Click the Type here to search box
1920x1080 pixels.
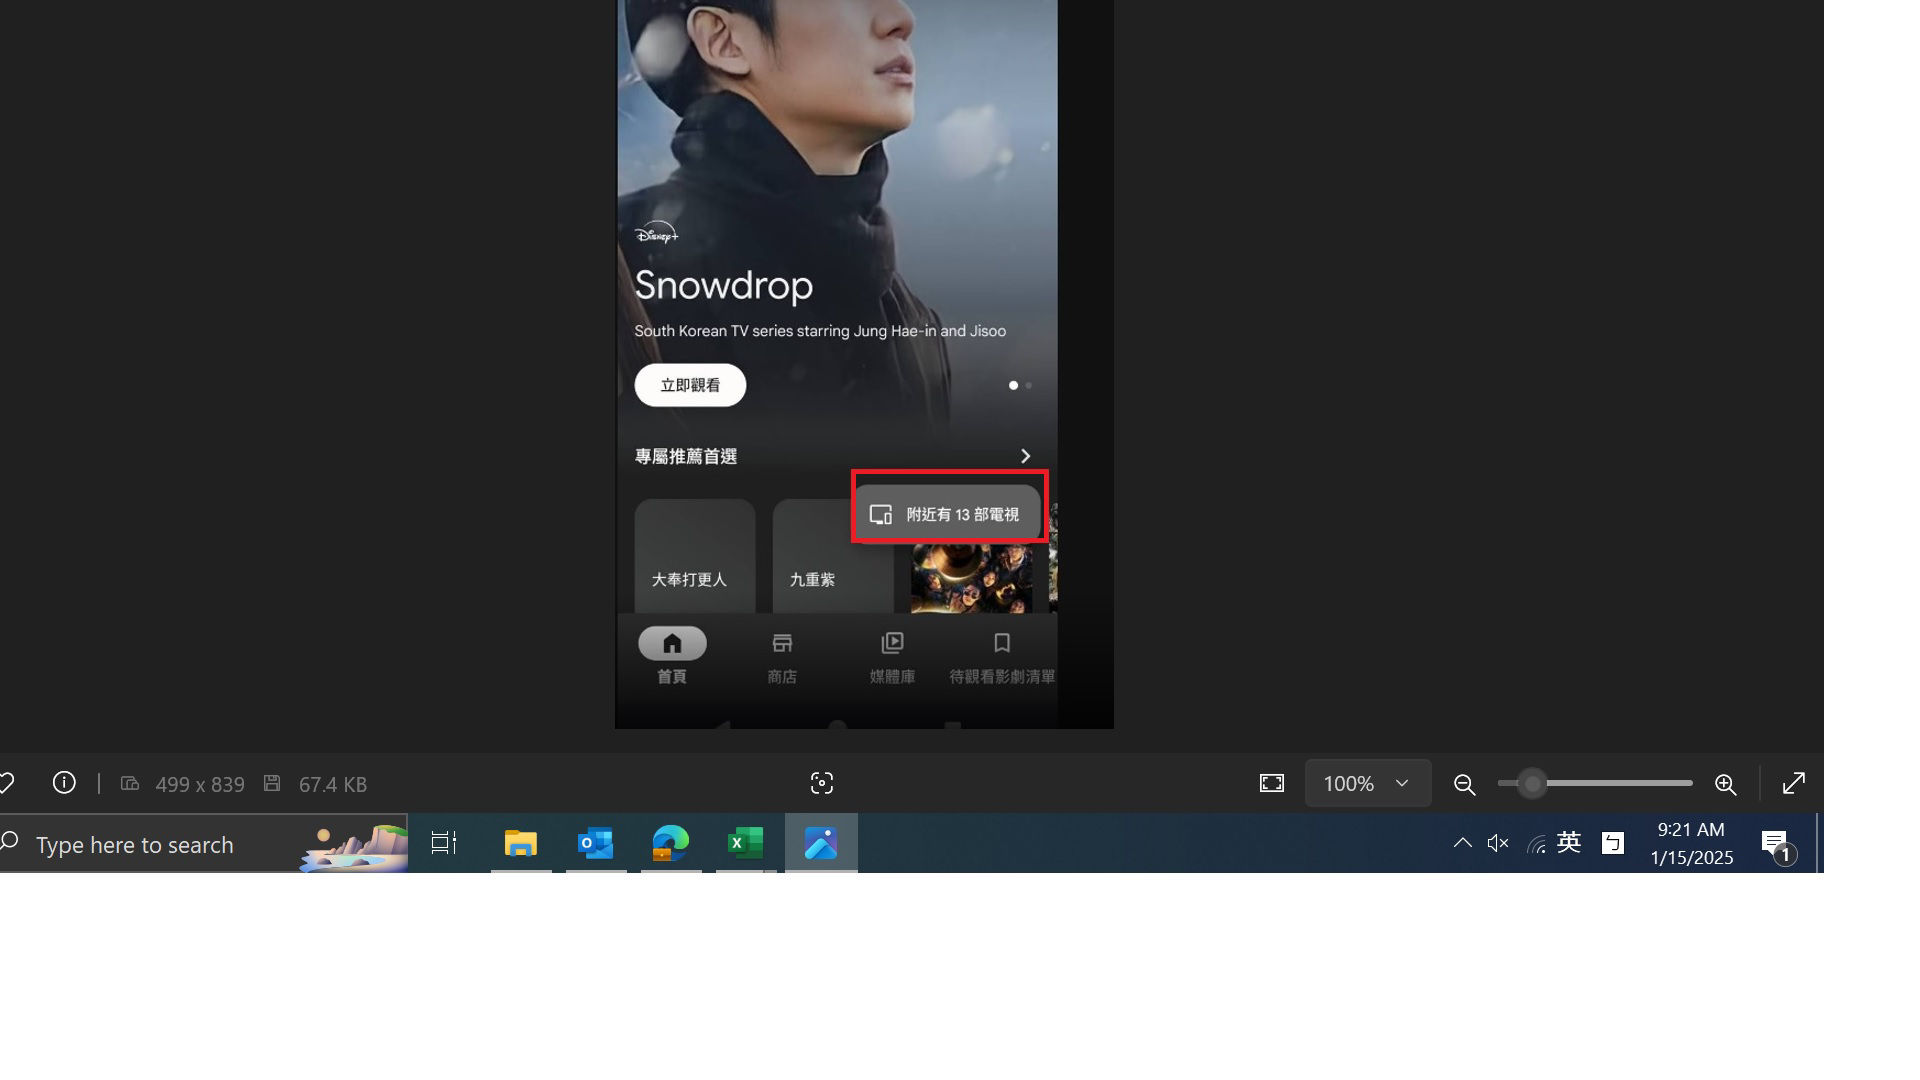(204, 844)
